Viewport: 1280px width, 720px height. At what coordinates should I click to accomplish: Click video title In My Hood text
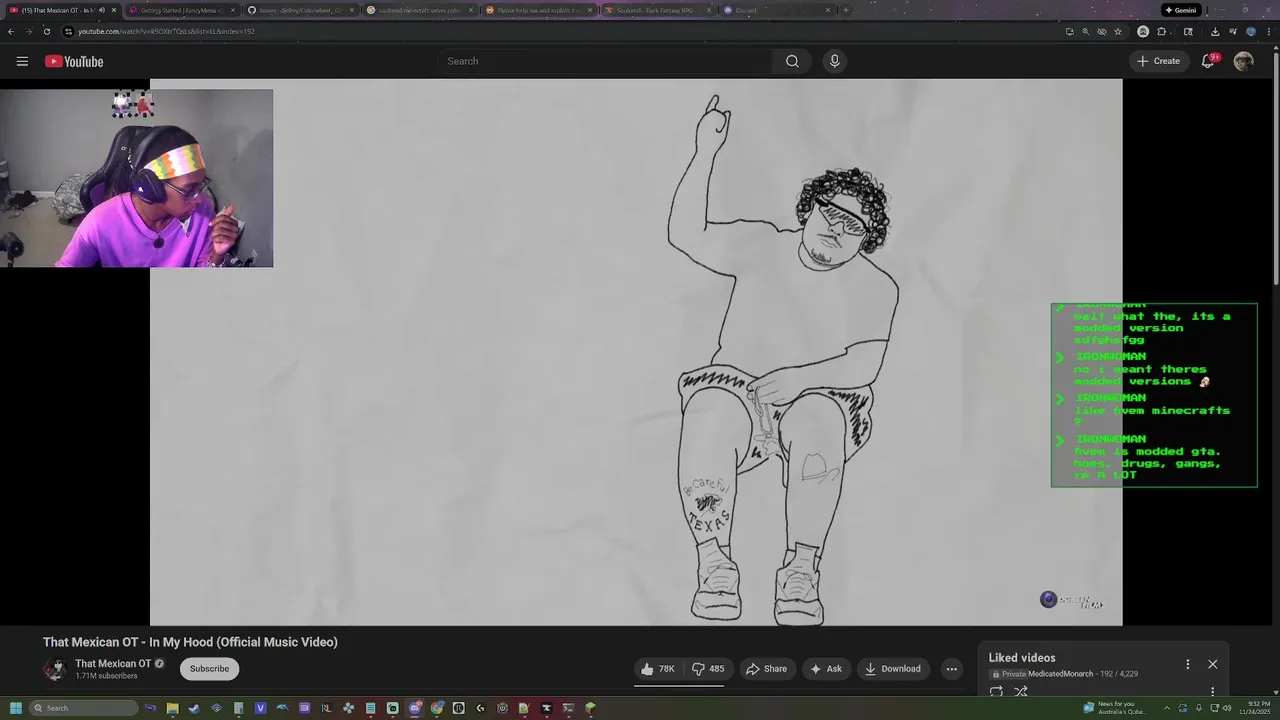tap(190, 642)
